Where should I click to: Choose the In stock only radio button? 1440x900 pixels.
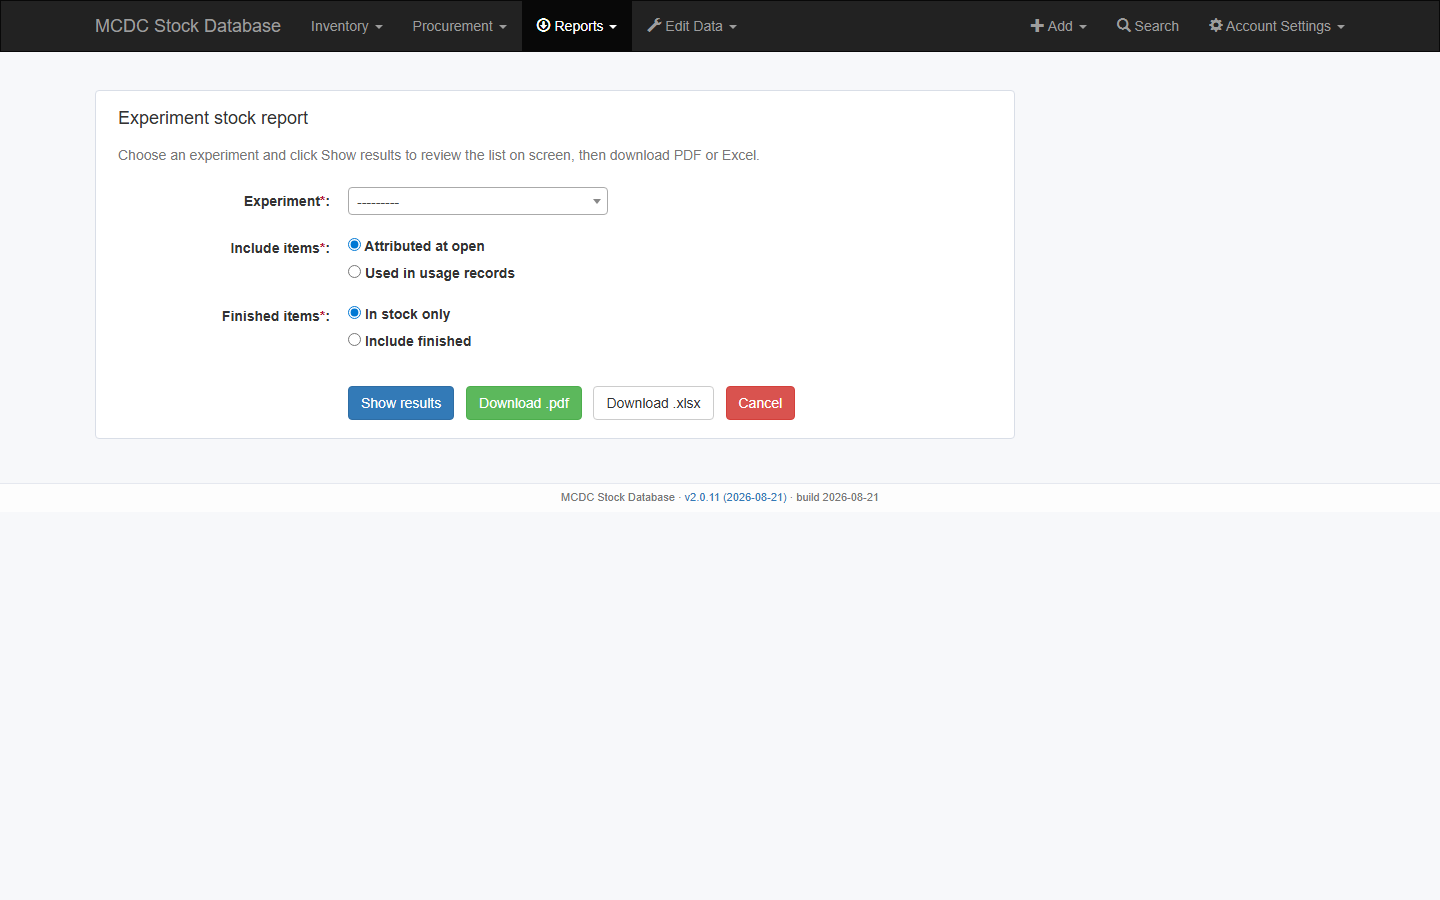tap(354, 313)
